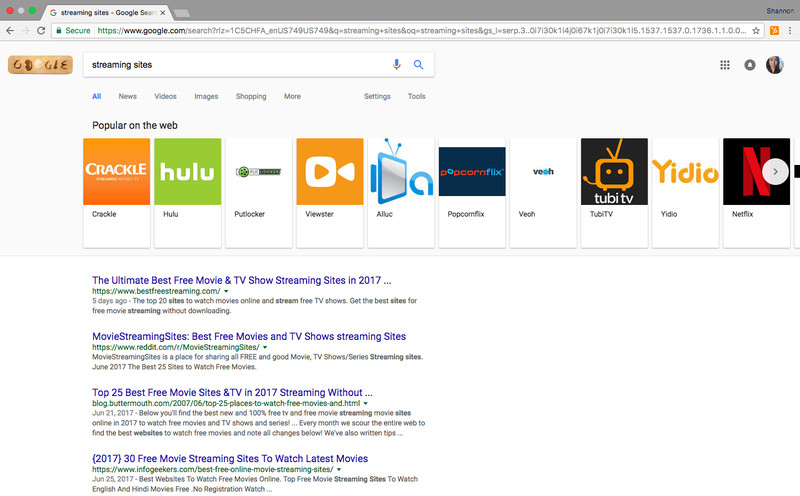The width and height of the screenshot is (800, 496).
Task: Open the Top 25 Best Free Movie Sites link
Action: (x=232, y=393)
